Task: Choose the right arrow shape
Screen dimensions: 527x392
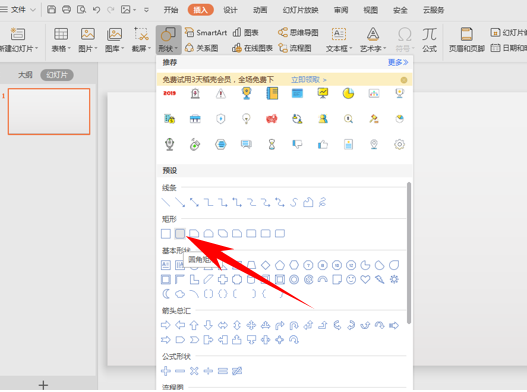Action: [166, 325]
